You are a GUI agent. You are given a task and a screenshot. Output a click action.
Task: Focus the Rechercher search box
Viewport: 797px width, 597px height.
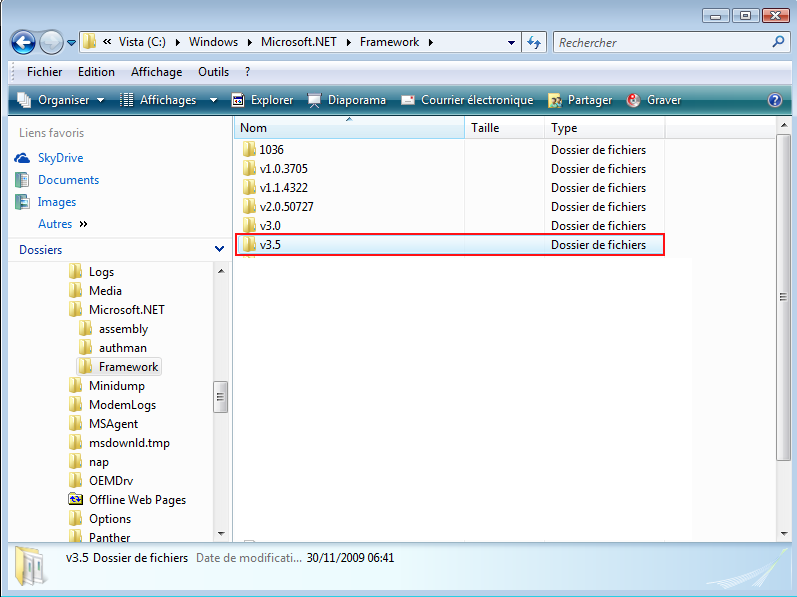click(661, 43)
